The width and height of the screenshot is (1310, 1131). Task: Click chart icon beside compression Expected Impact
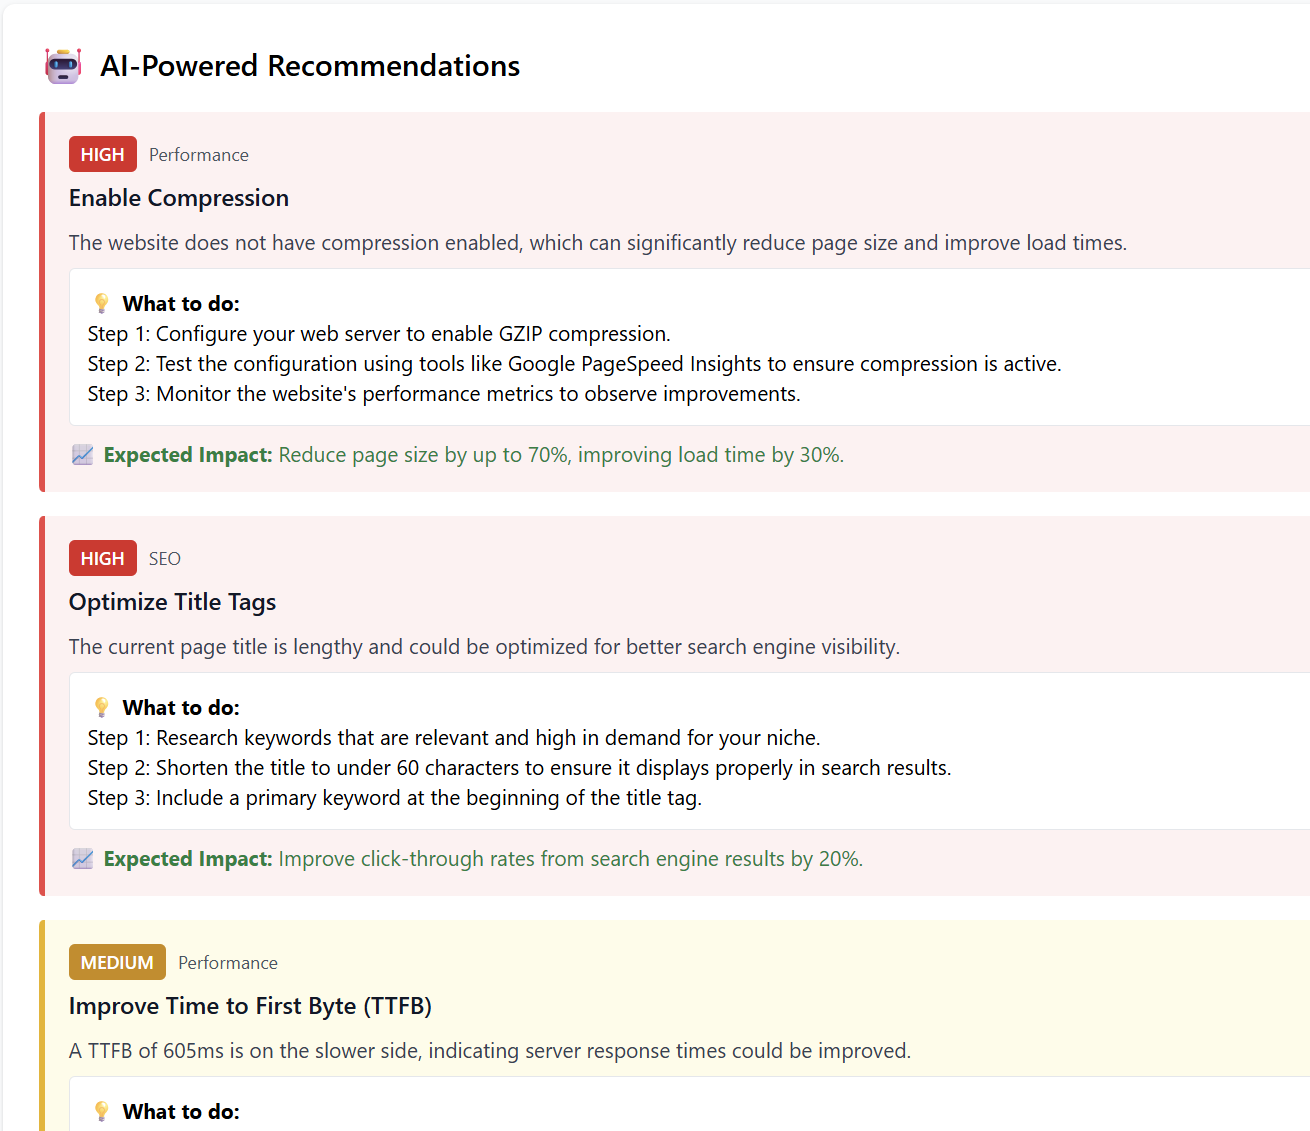tap(83, 455)
